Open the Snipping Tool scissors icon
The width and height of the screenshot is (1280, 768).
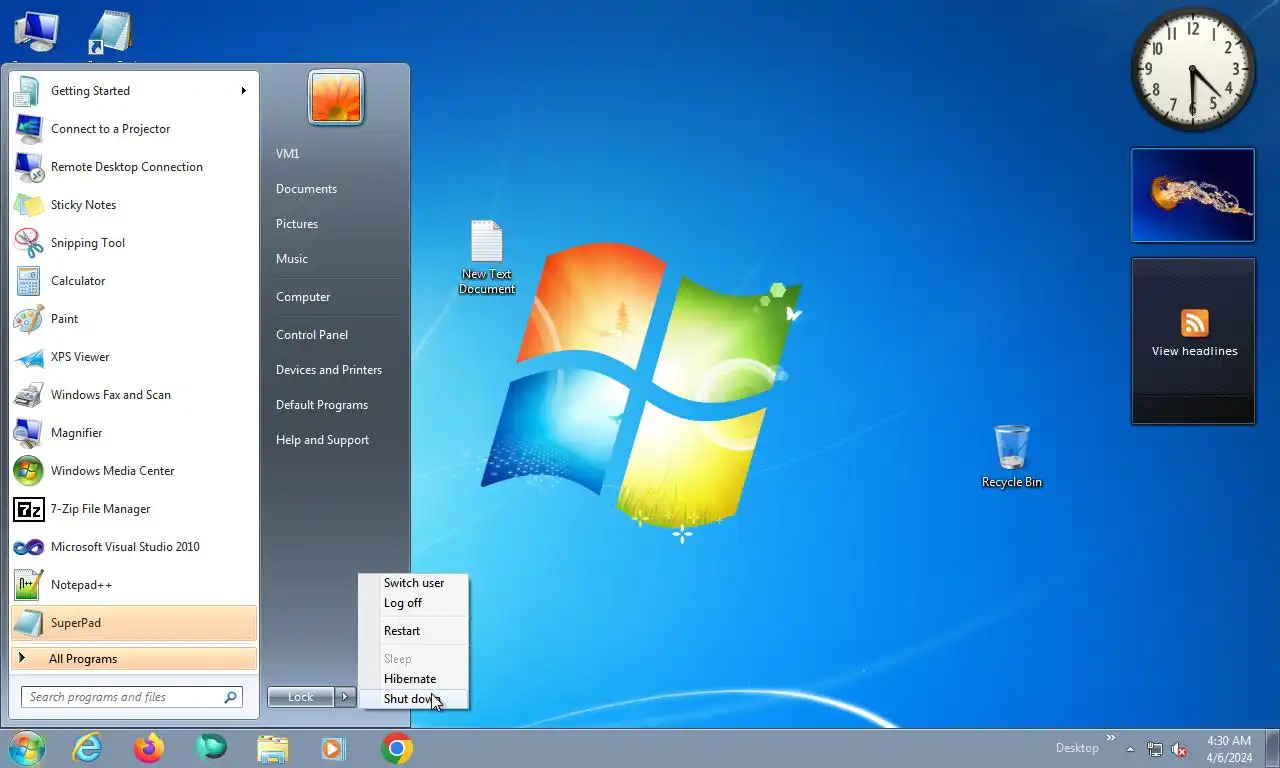click(28, 243)
